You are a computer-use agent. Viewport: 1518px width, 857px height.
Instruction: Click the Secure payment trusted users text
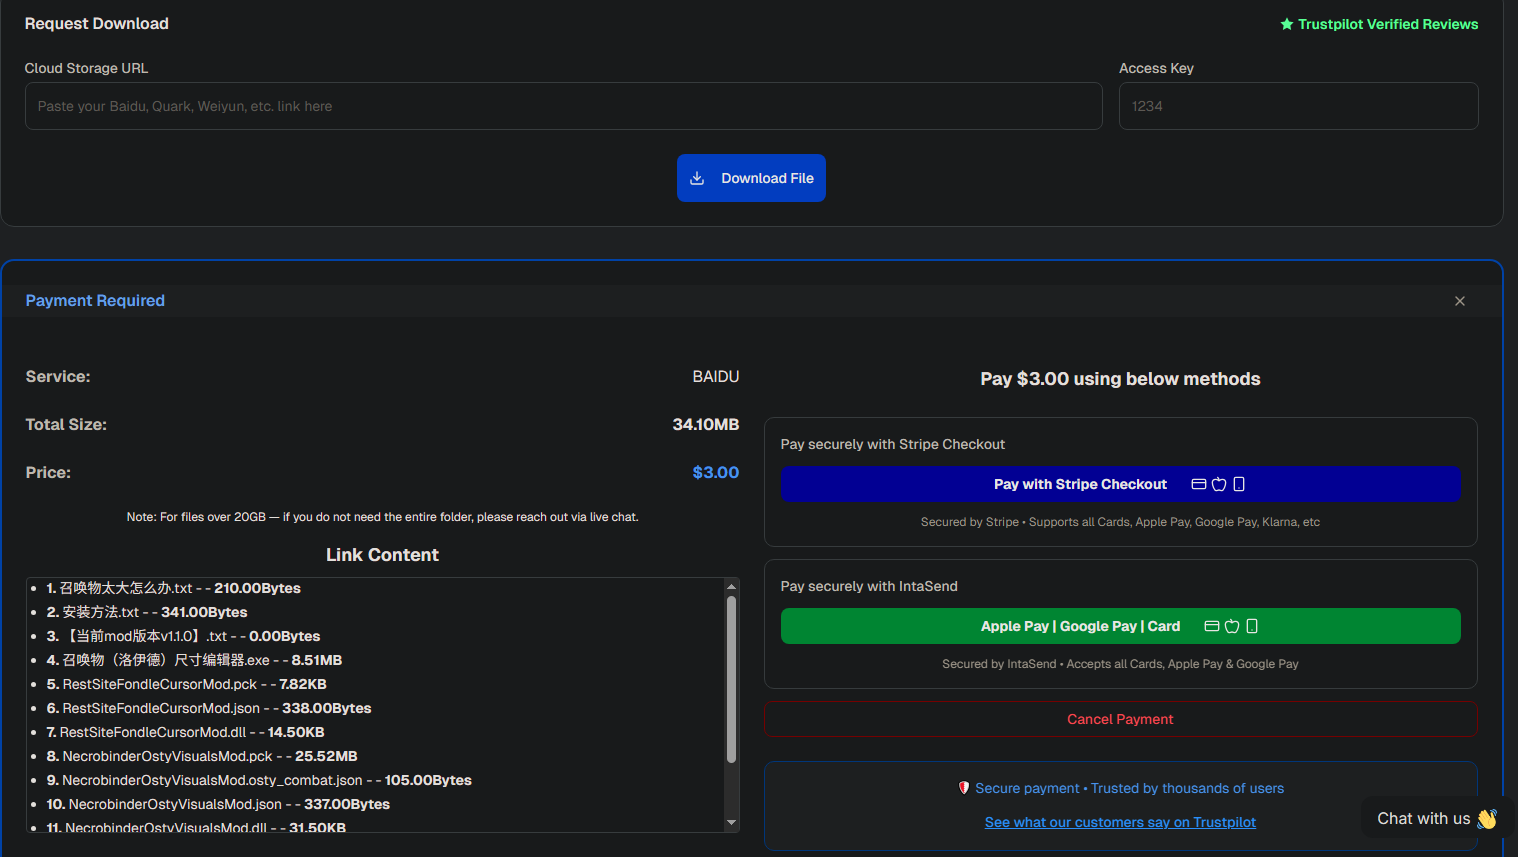tap(1129, 788)
